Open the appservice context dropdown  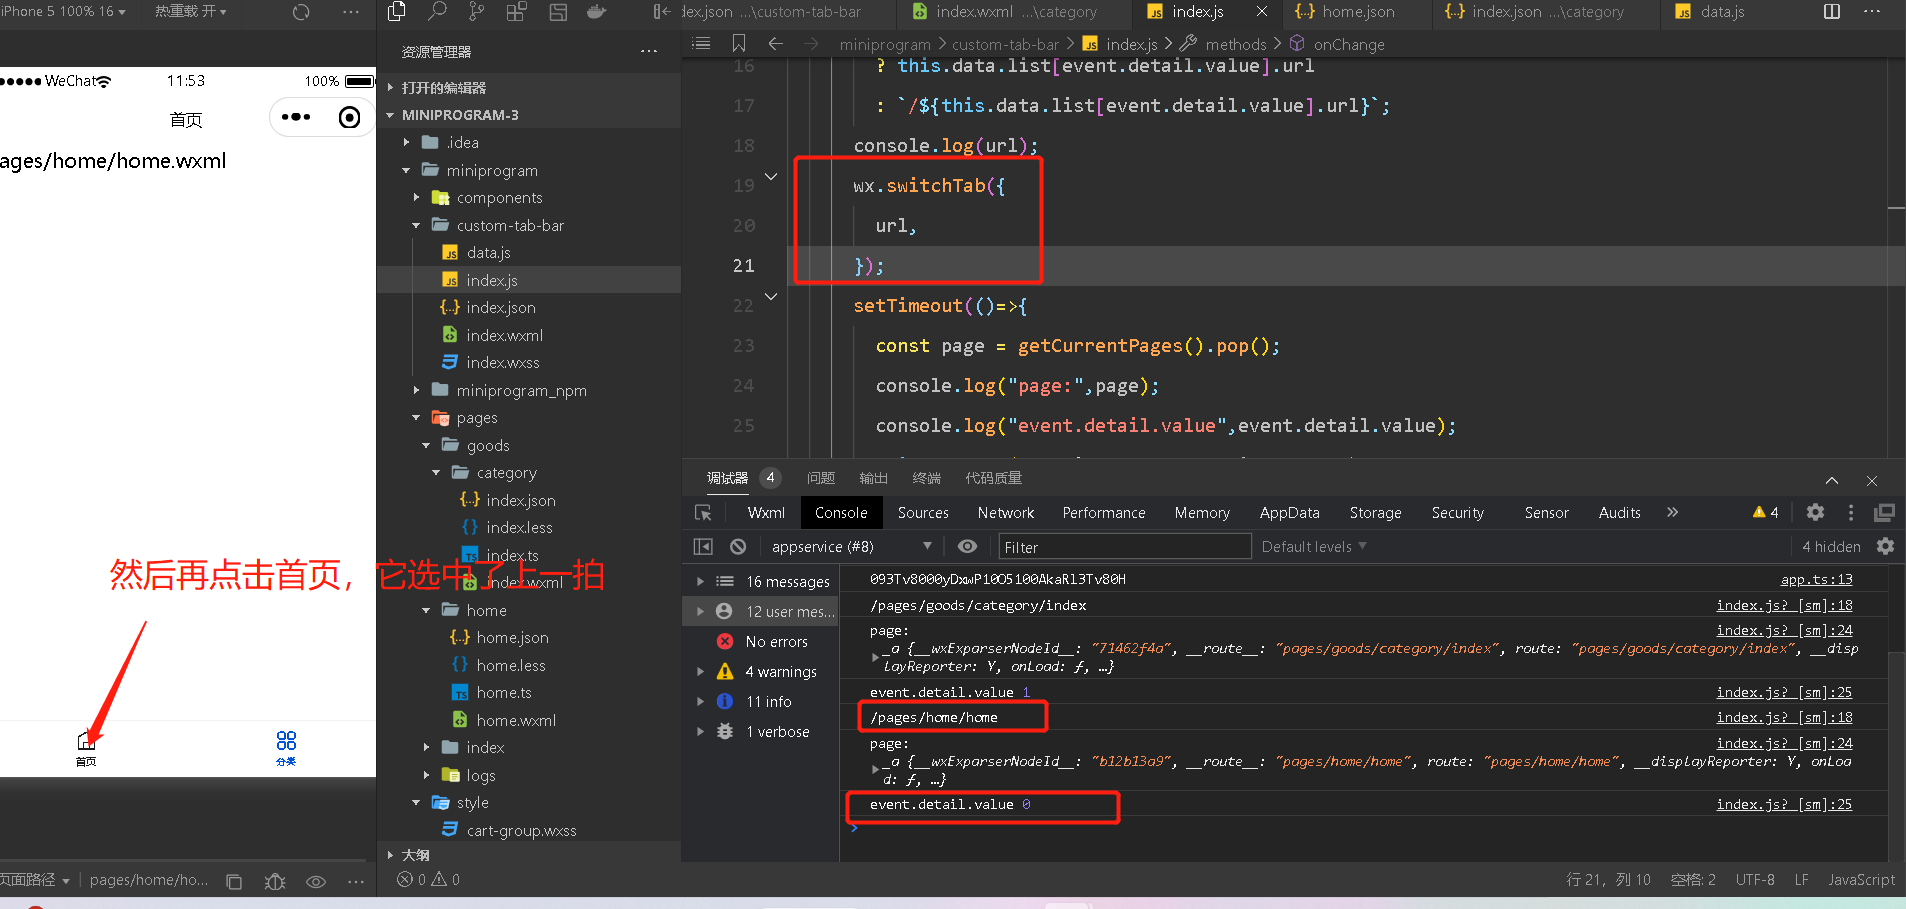click(x=851, y=546)
